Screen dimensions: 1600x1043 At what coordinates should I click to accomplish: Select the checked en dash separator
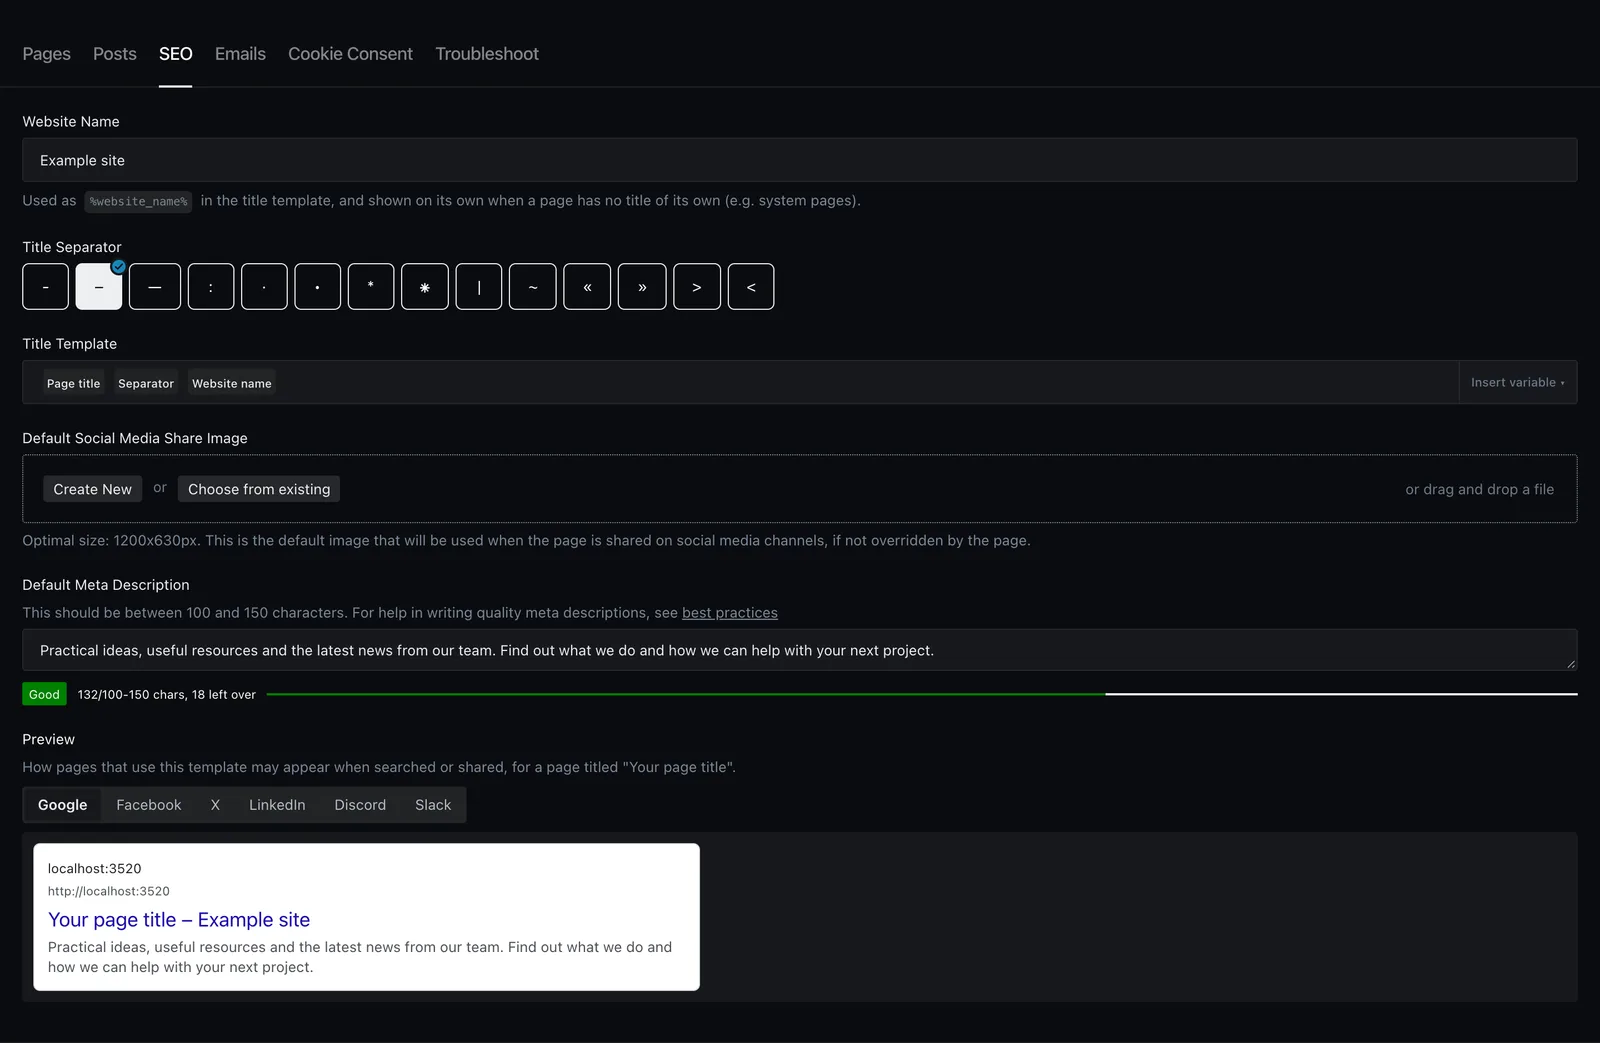(x=99, y=287)
